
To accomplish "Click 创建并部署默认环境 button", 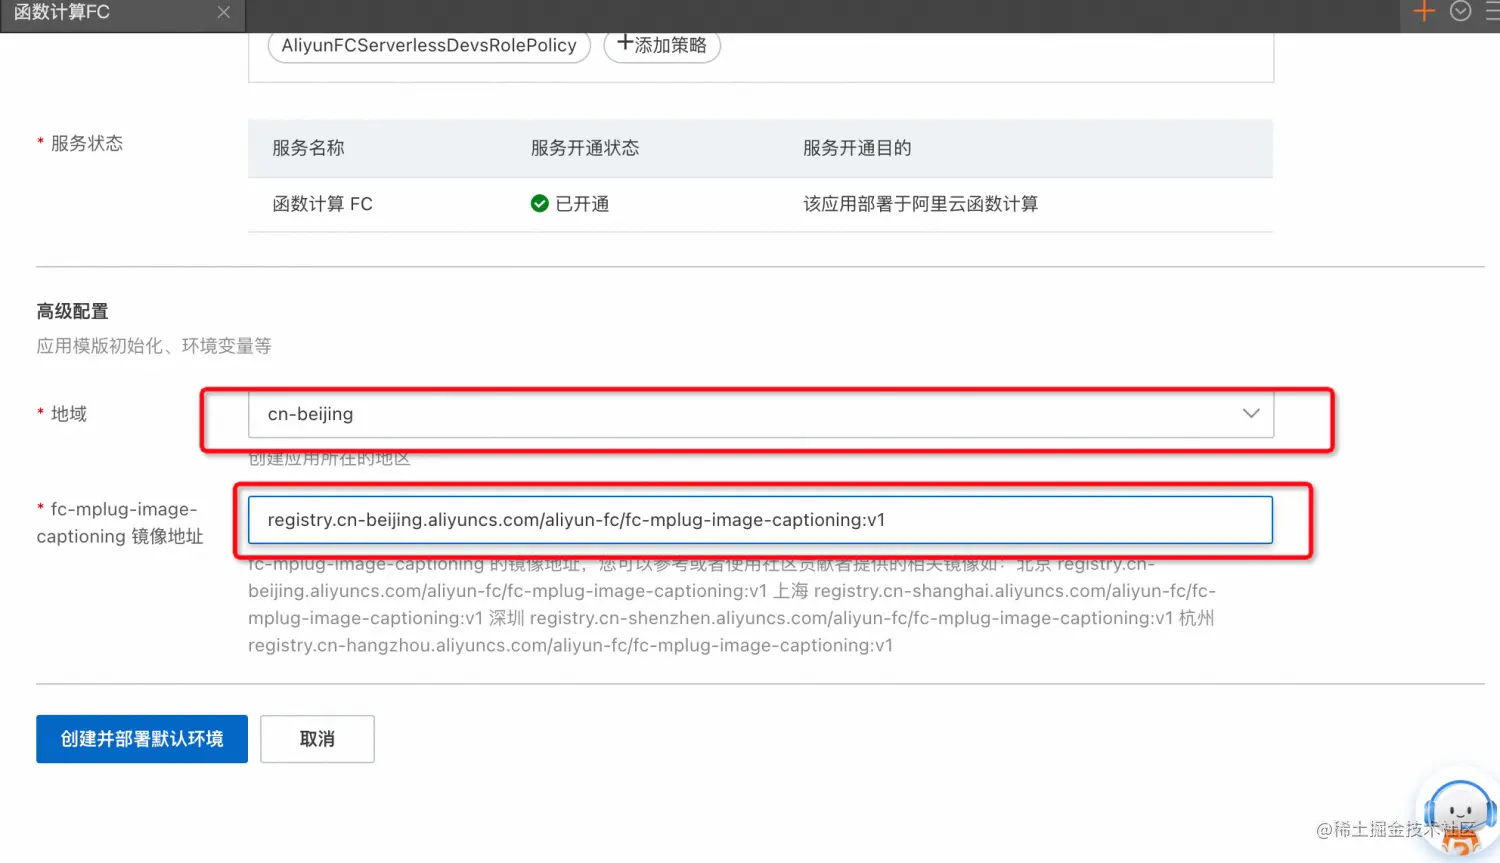I will [142, 739].
